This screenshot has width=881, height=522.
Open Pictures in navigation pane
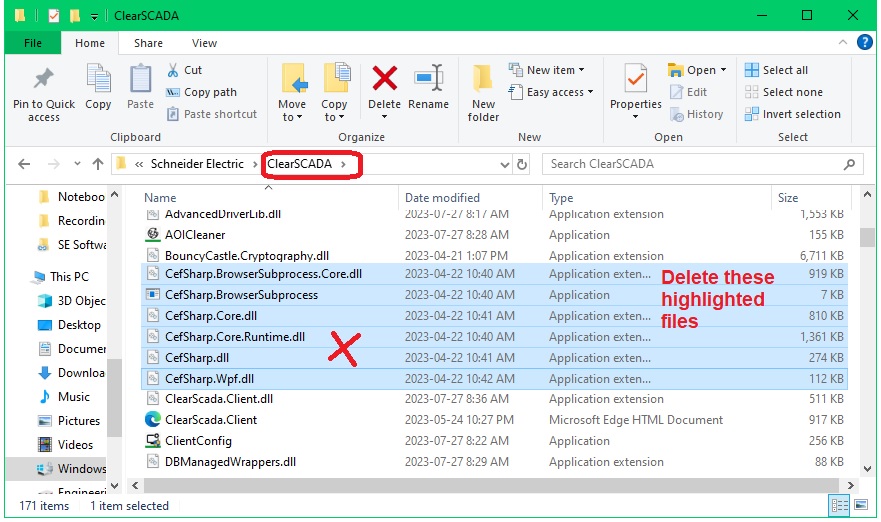click(x=69, y=421)
